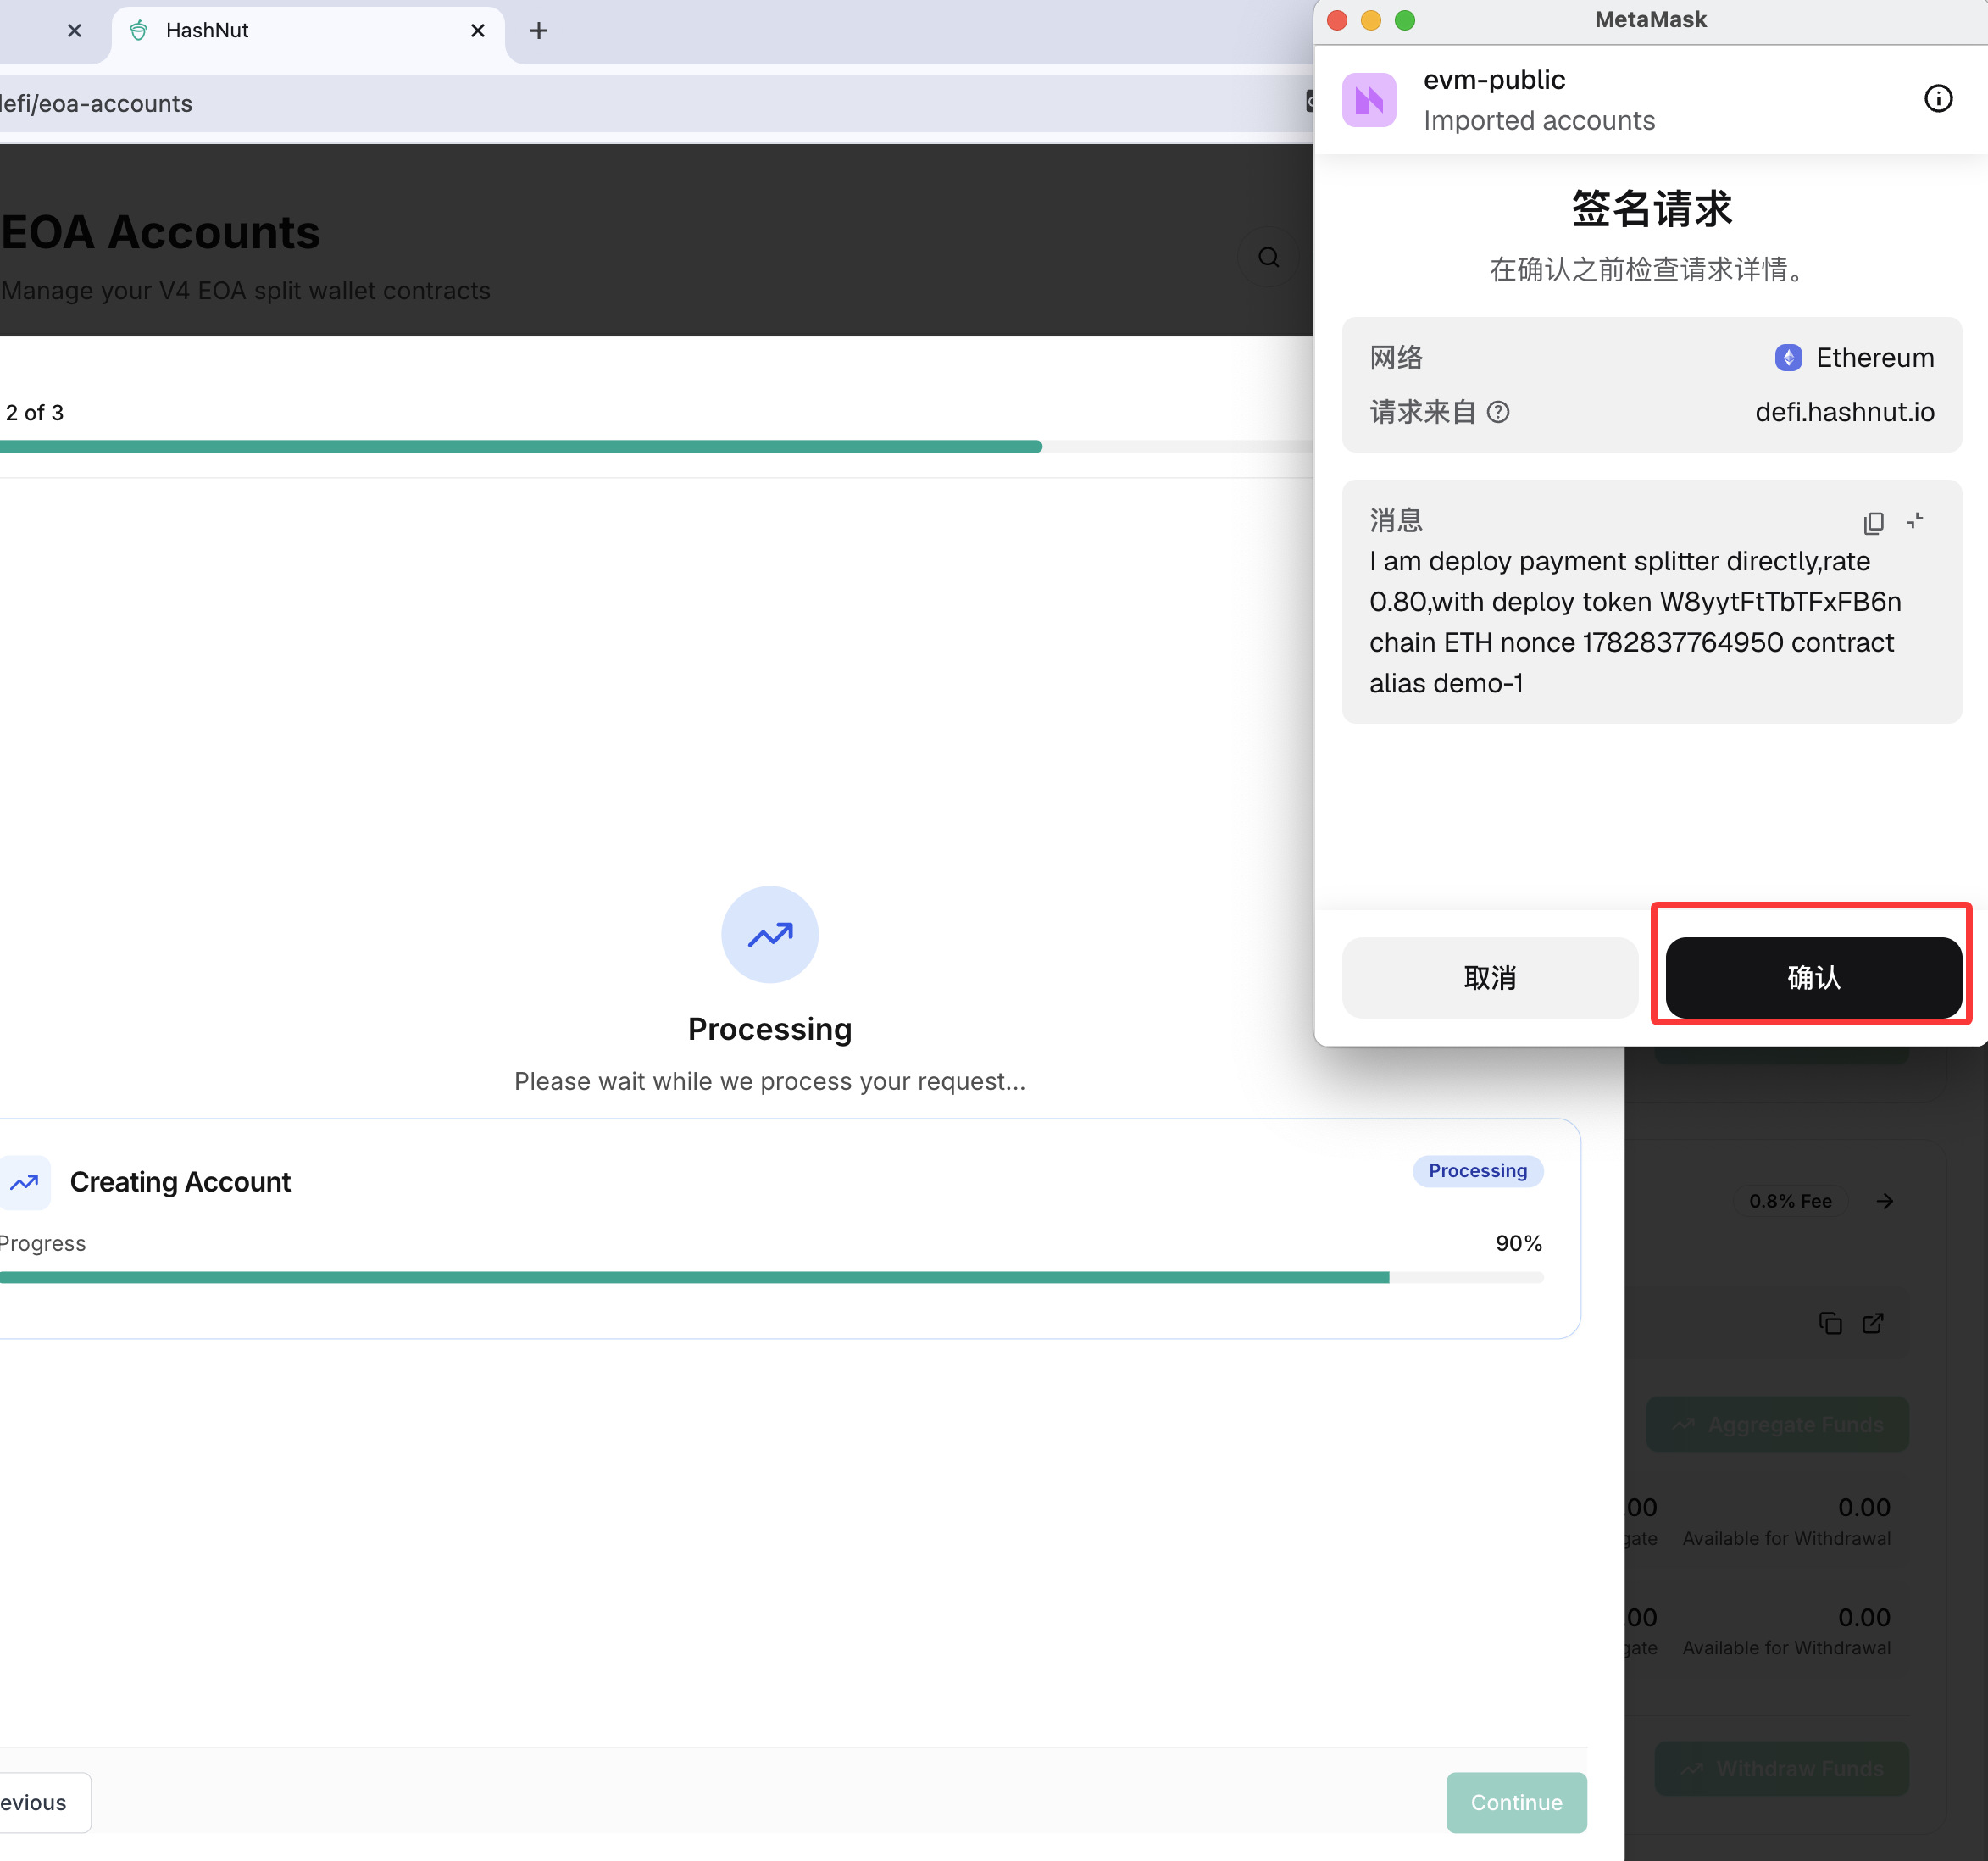Click the address bar URL eoa-accounts
This screenshot has height=1861, width=1988.
[x=97, y=103]
